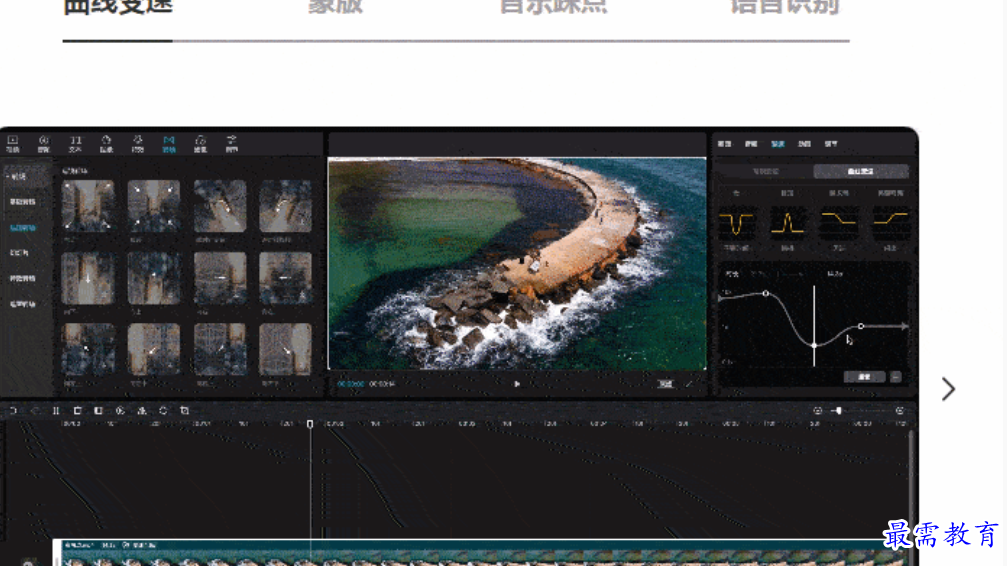
Task: Choose the inward four-arrows transition thumbnail
Action: [154, 206]
